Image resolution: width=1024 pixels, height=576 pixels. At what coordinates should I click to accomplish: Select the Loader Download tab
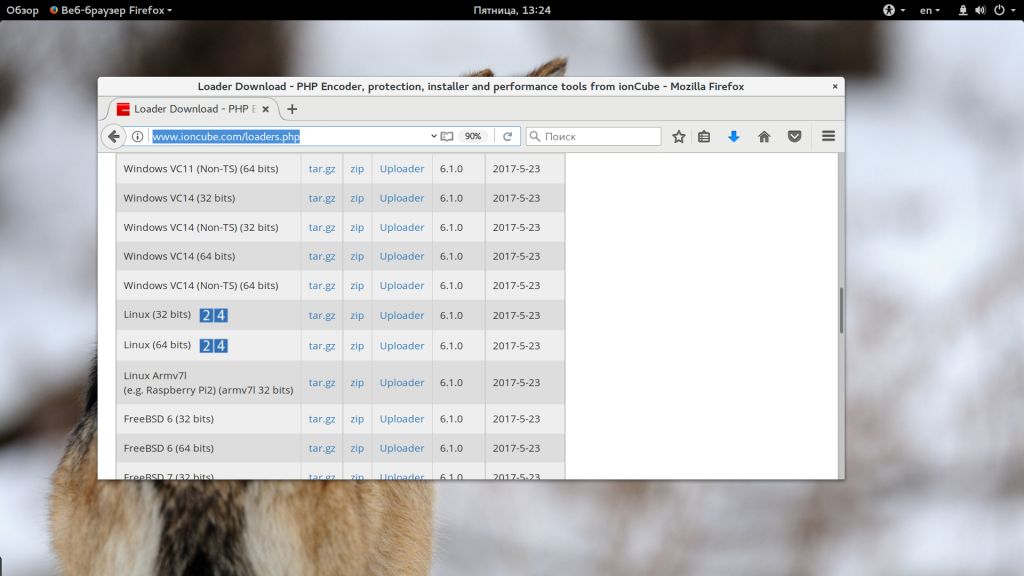click(190, 109)
